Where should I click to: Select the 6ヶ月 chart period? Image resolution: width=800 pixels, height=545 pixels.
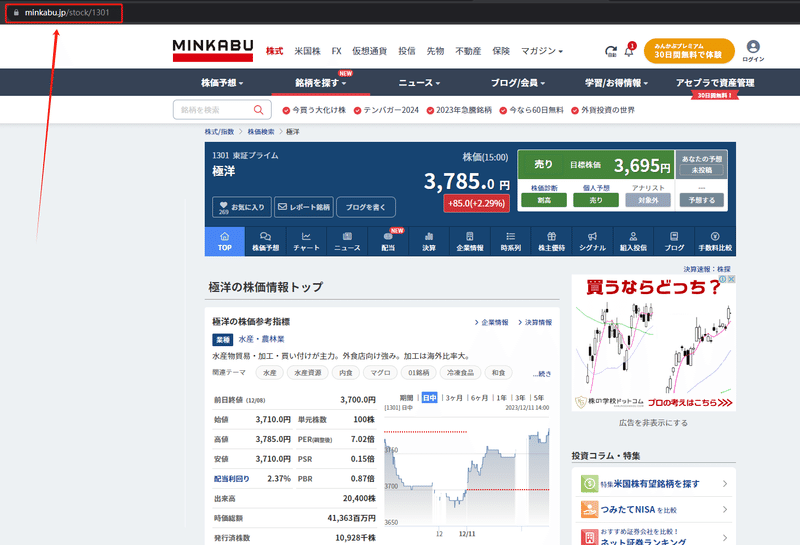click(479, 398)
